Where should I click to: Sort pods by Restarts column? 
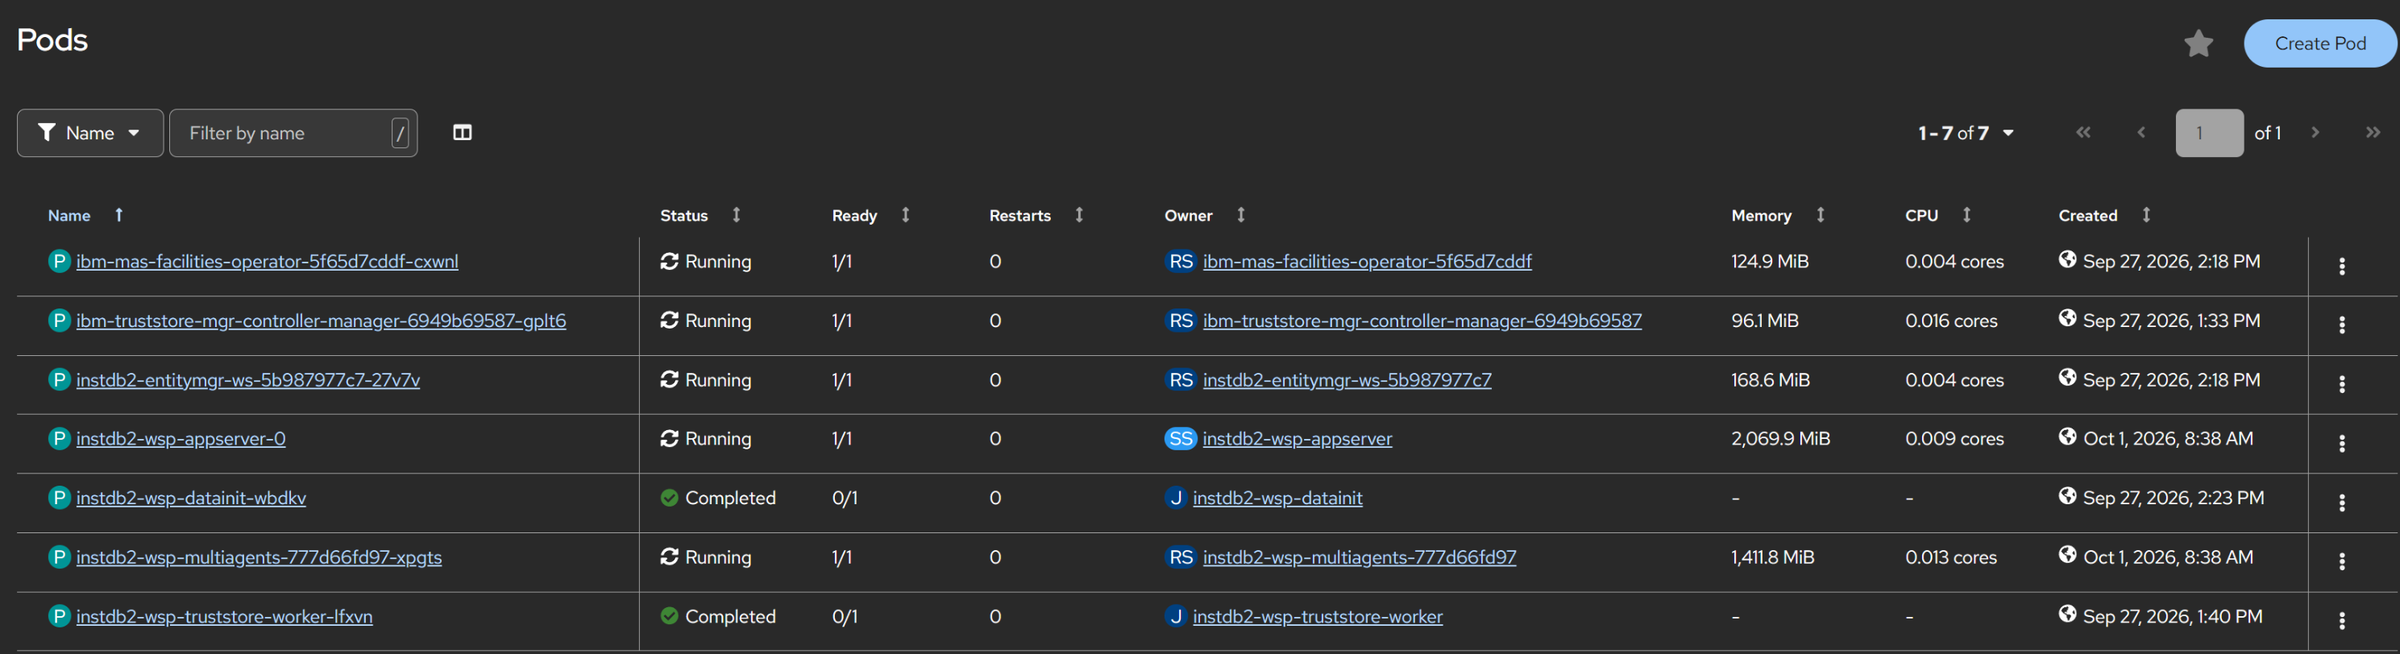1079,215
